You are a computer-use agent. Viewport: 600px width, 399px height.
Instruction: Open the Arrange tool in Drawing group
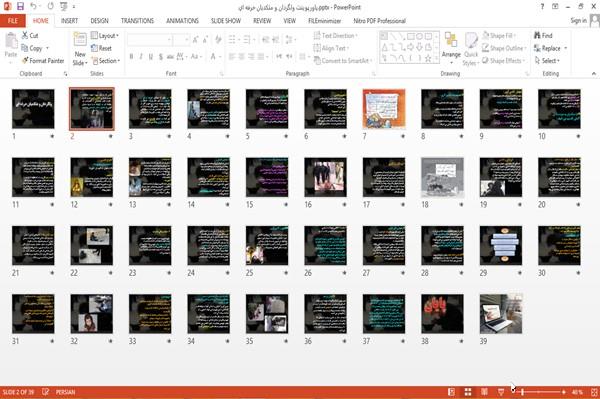coord(451,48)
